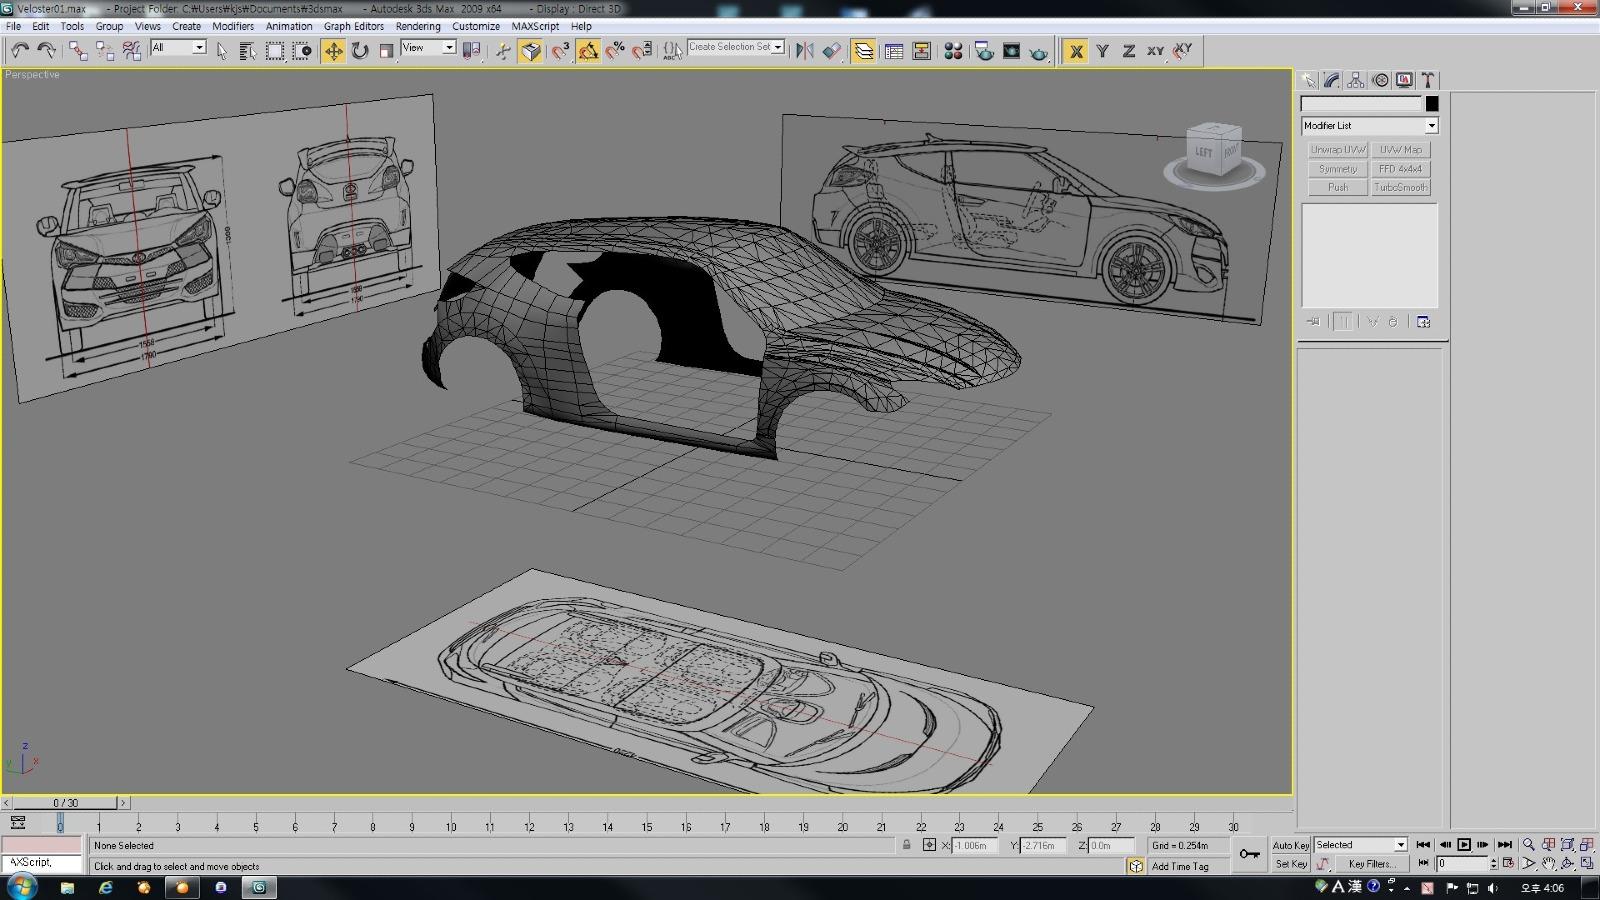This screenshot has height=900, width=1600.
Task: Open the Create Selection Set dropdown
Action: coord(736,47)
